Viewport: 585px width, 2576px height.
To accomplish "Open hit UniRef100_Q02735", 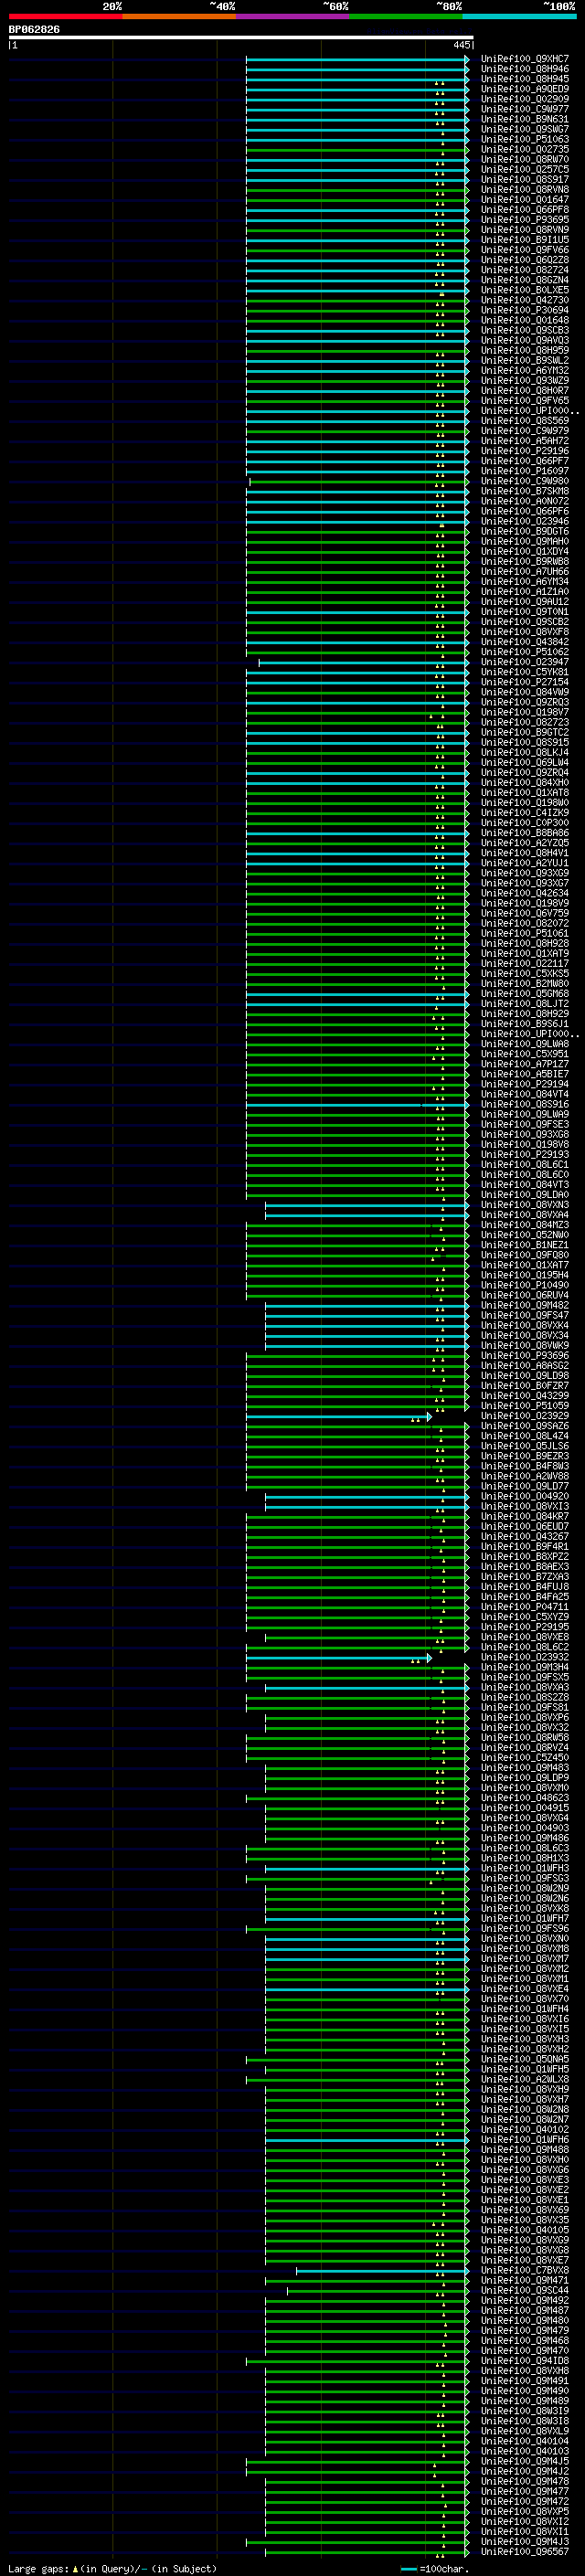I will [x=525, y=149].
